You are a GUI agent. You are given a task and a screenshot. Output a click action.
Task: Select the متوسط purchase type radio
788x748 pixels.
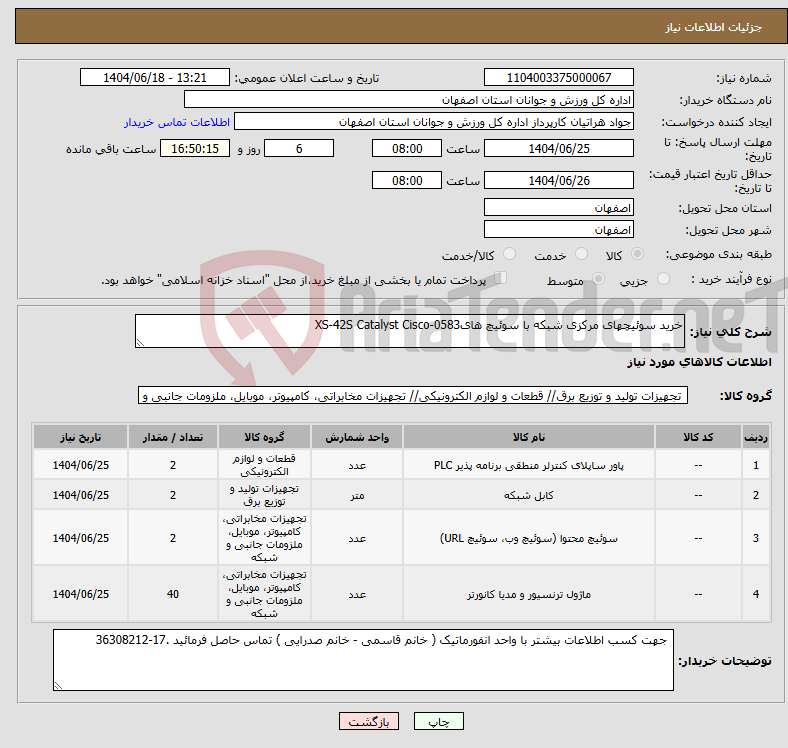598,278
